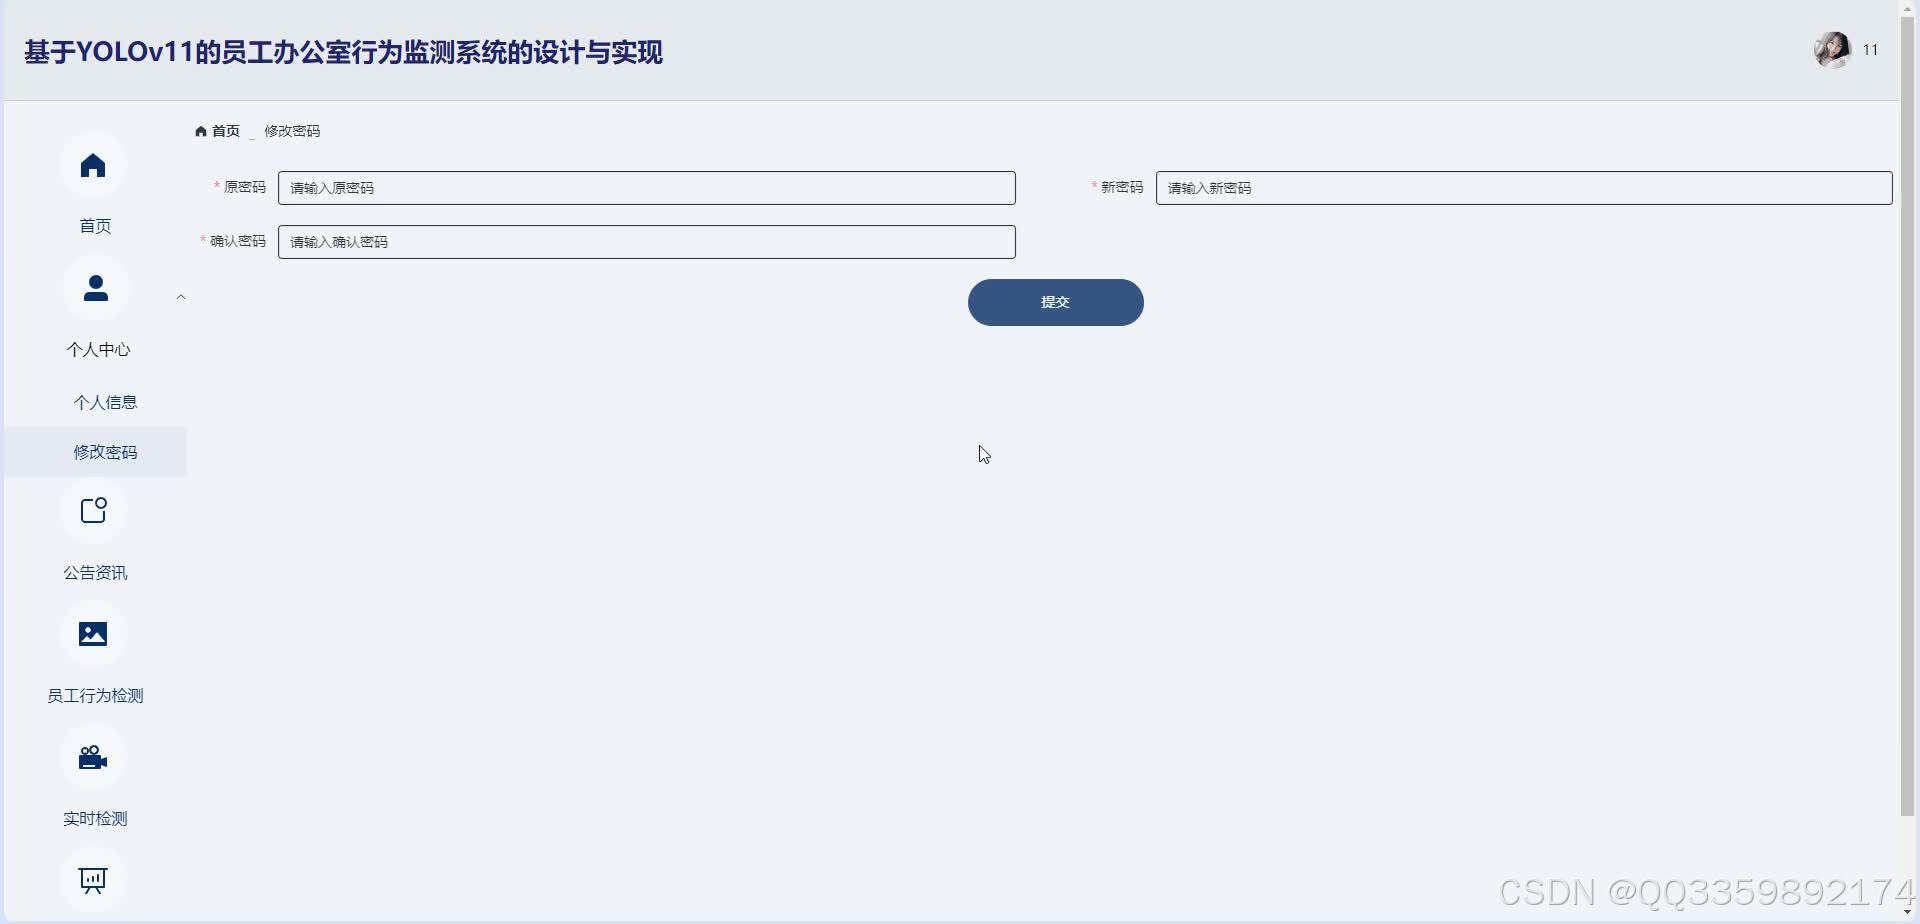Select the 员工行为检测 menu label
This screenshot has height=924, width=1920.
[x=95, y=695]
